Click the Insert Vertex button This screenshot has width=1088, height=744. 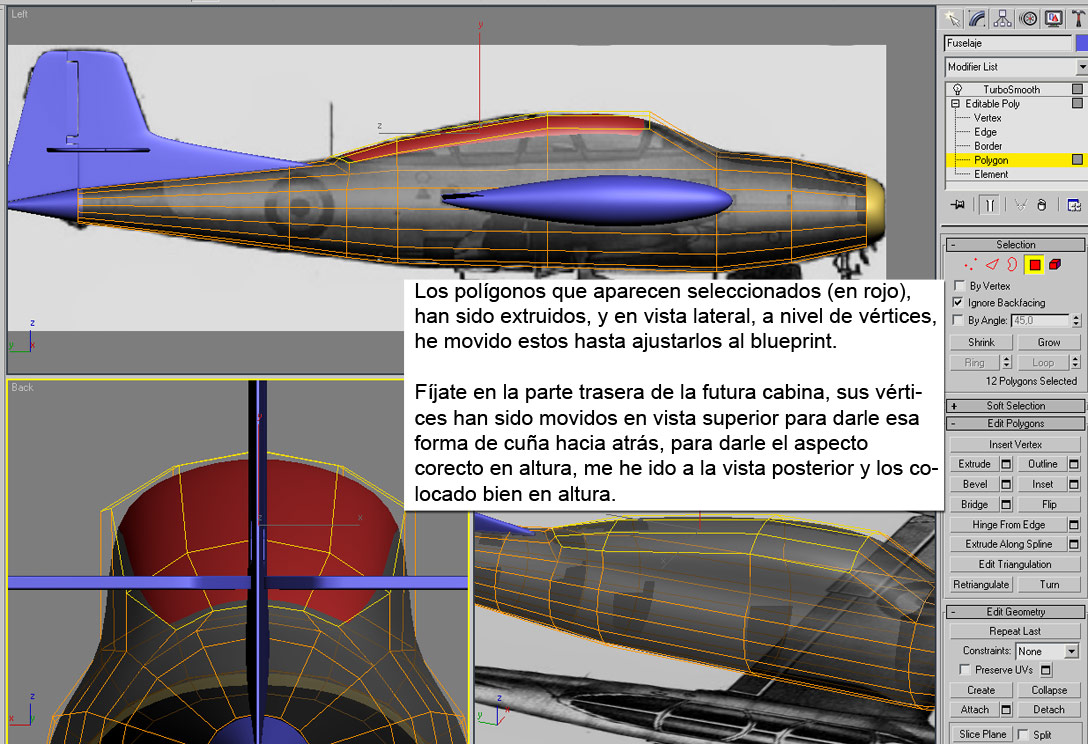pos(1015,444)
